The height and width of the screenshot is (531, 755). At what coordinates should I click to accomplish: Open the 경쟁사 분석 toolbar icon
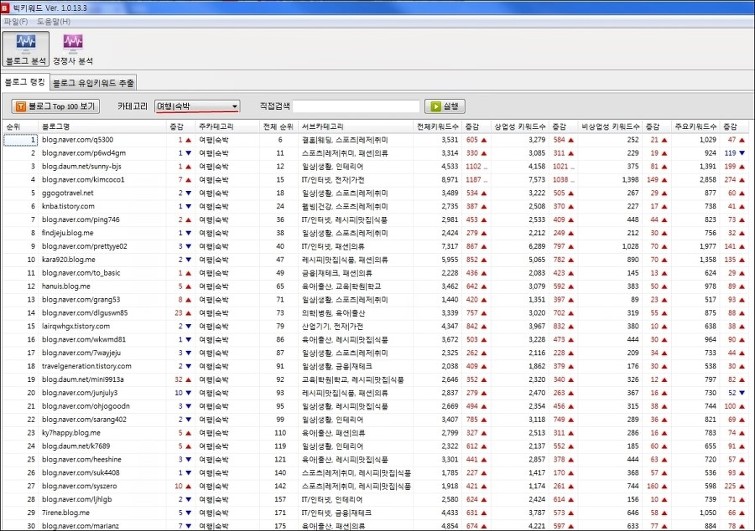tap(73, 49)
